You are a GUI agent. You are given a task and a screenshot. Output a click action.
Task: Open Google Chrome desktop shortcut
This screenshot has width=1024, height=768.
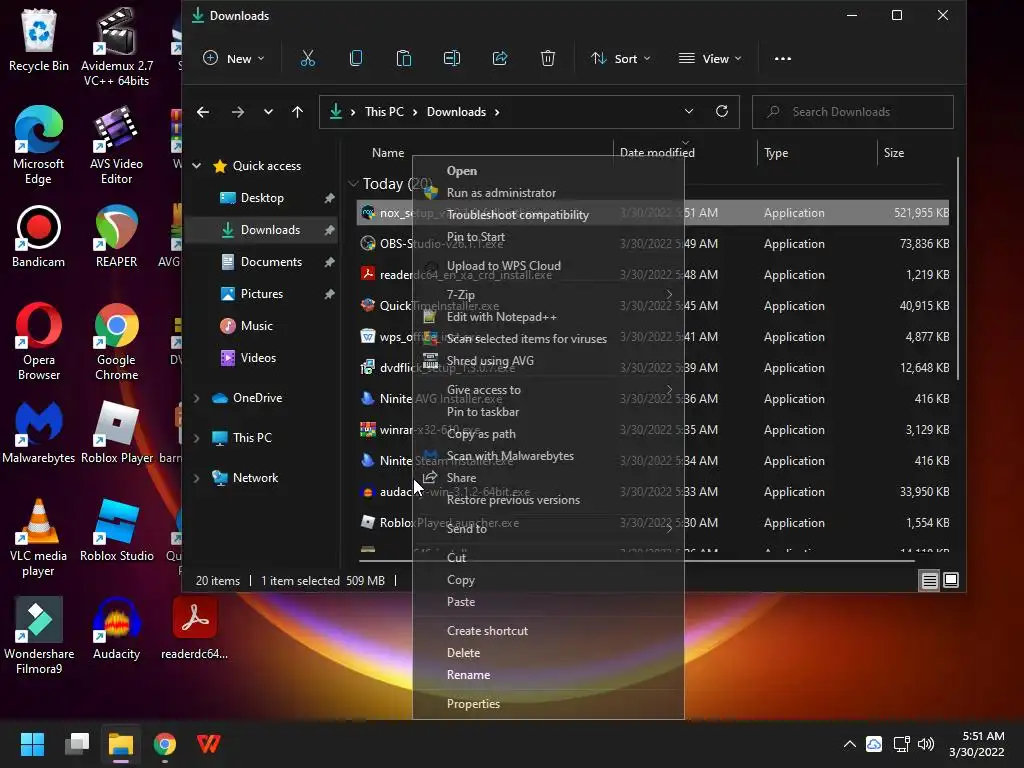pos(116,341)
